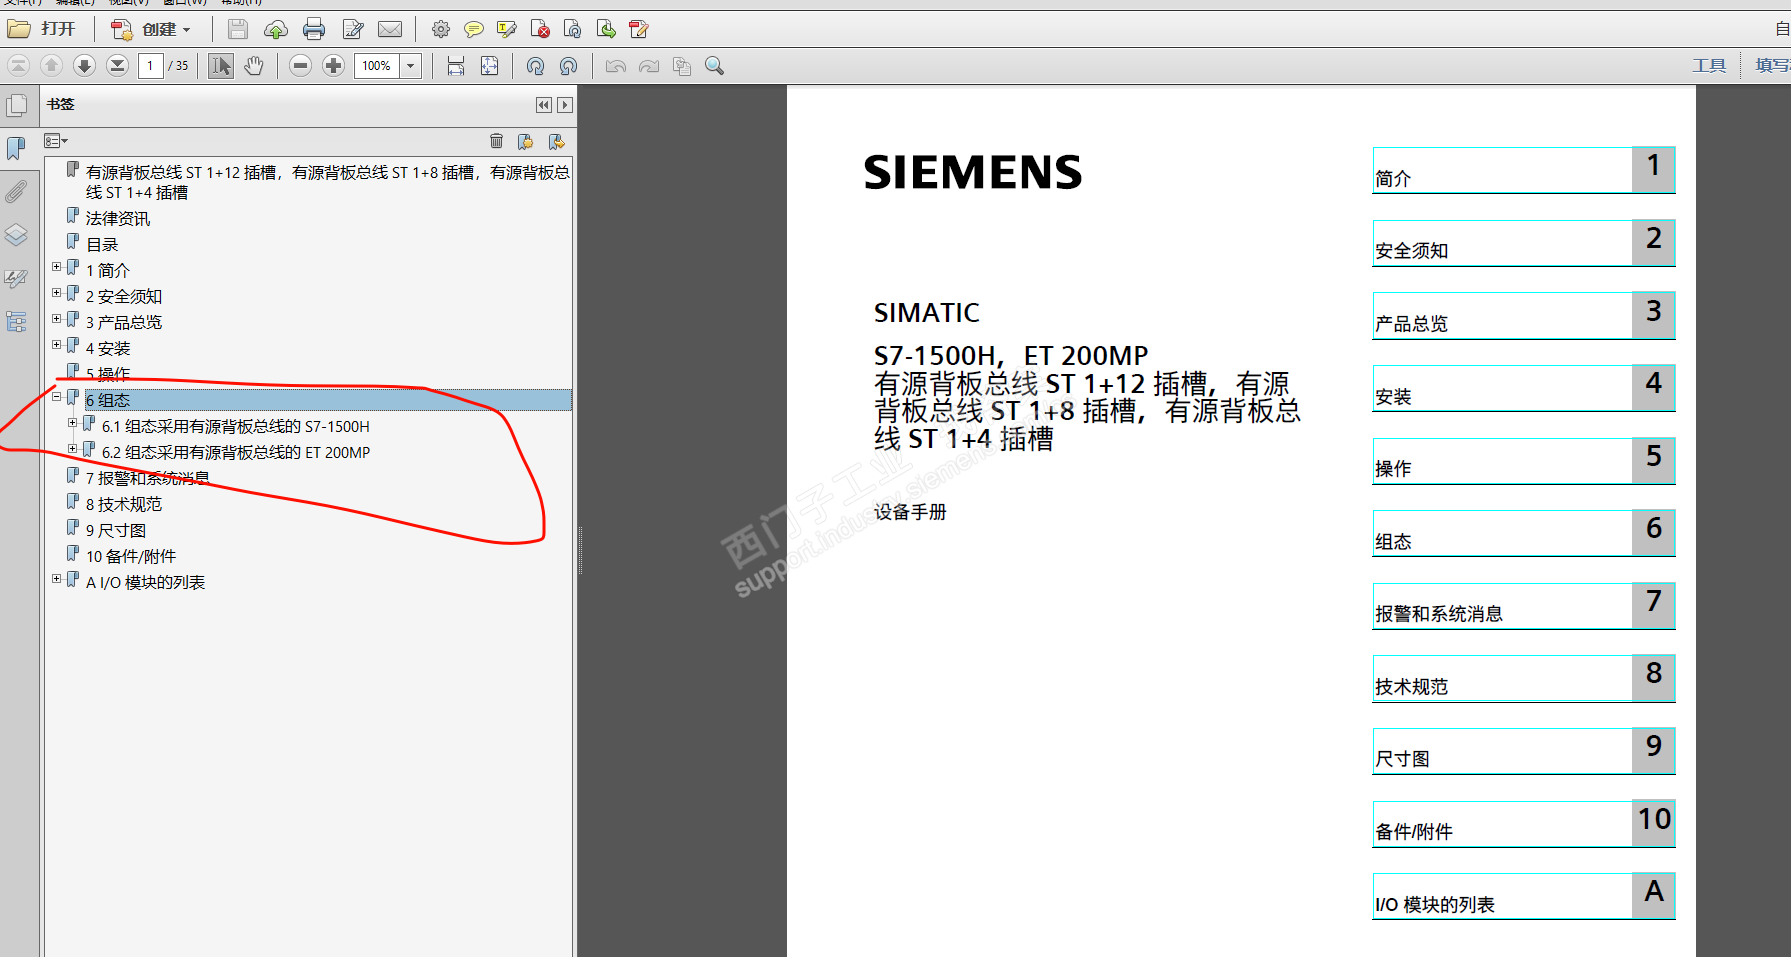Click the Open (打开) folder button
The image size is (1791, 957).
coord(42,29)
